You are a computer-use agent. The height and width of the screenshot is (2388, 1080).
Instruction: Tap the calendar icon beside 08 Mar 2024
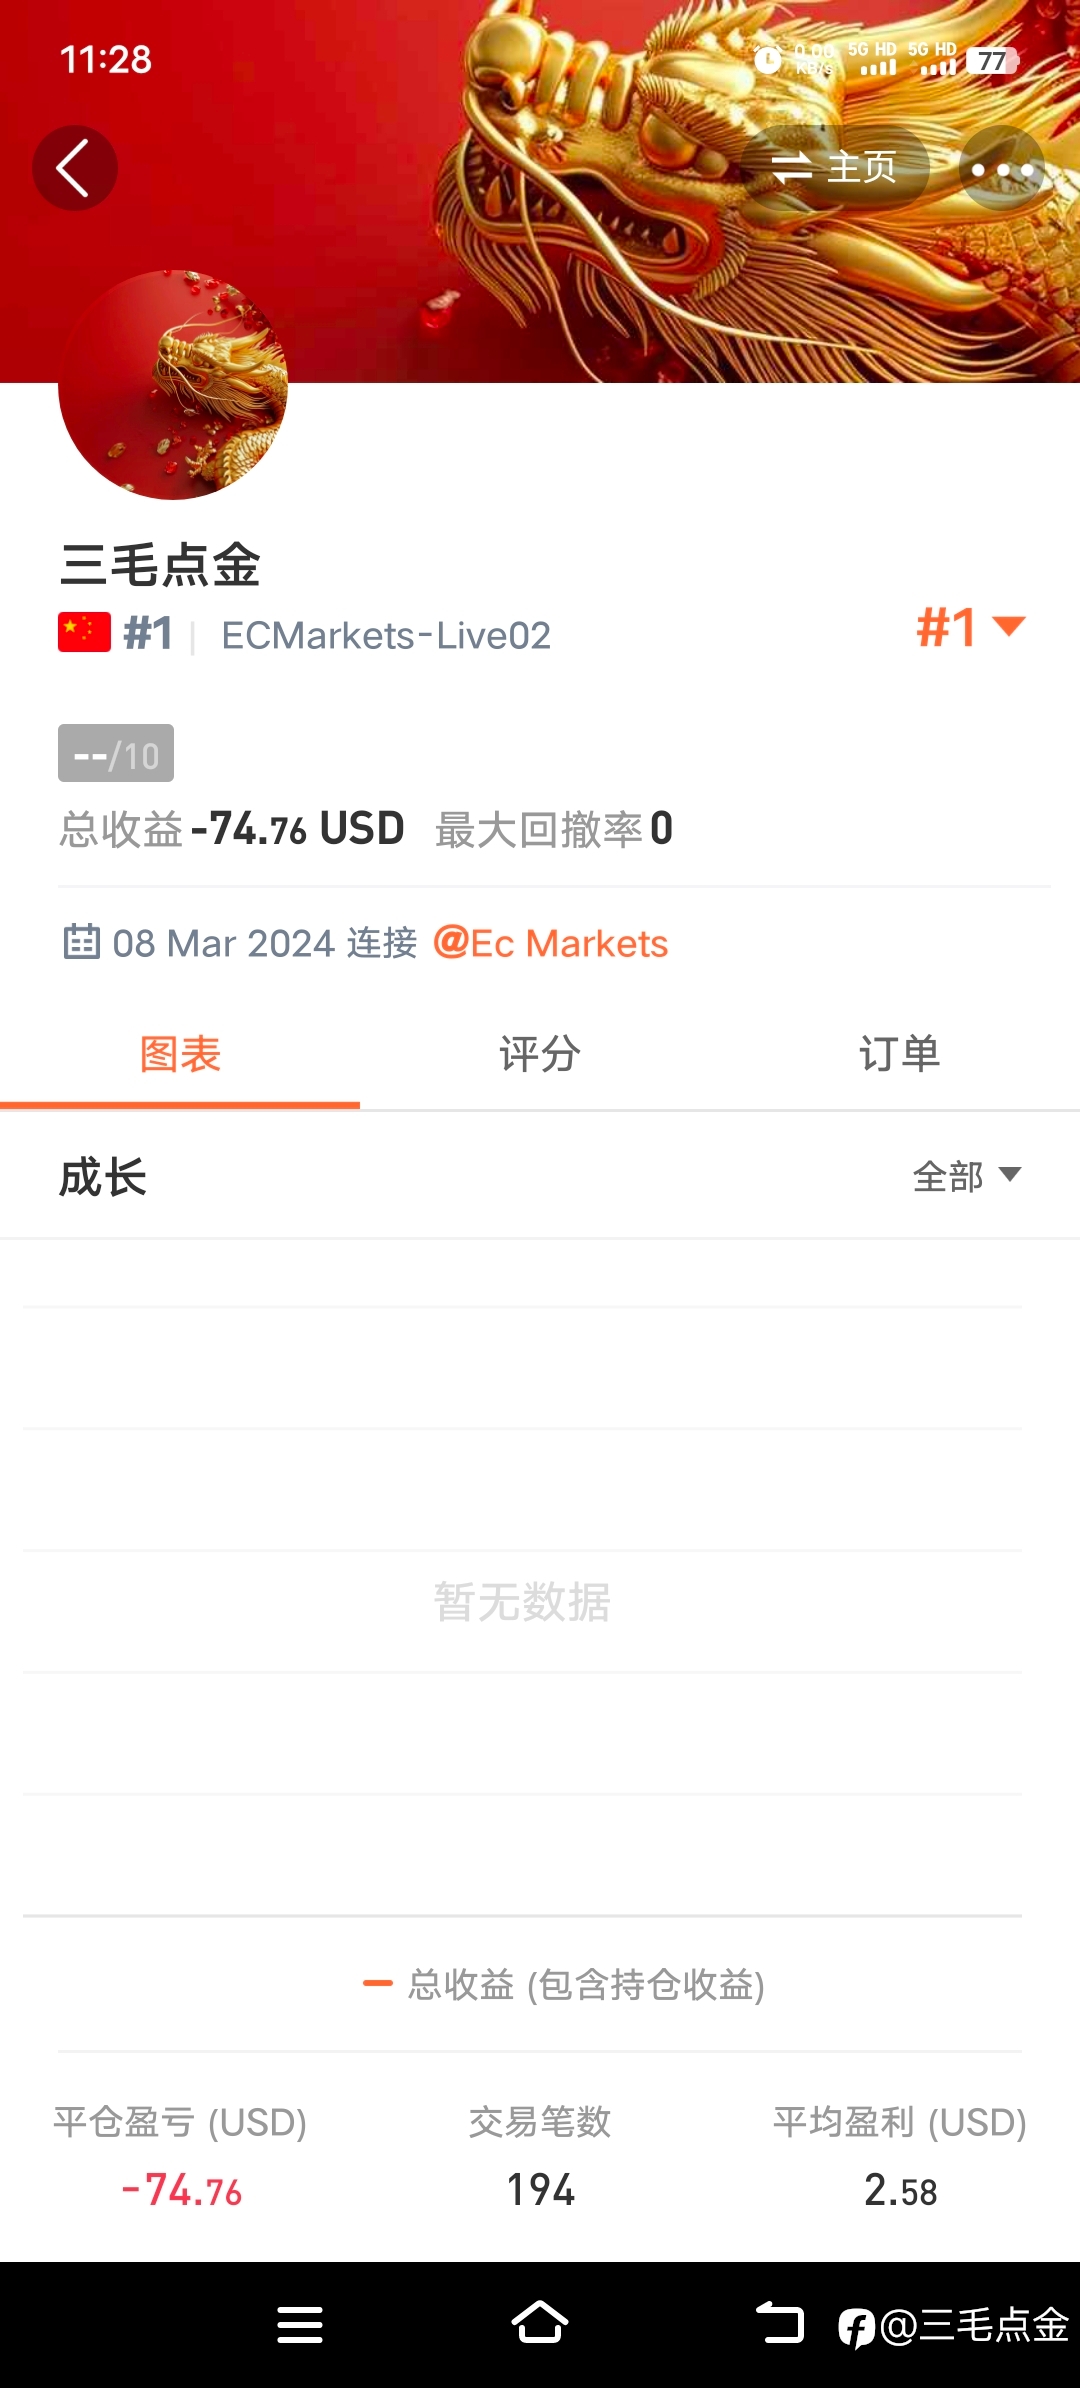click(81, 942)
